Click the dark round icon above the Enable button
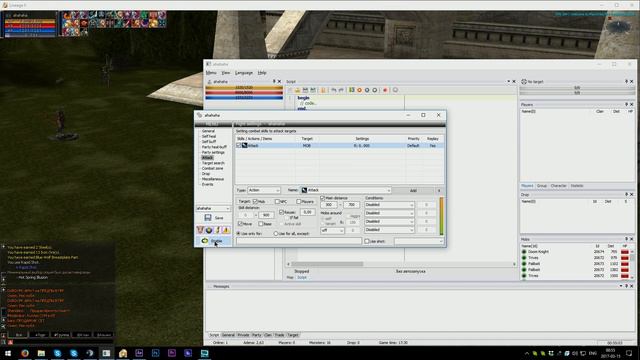 click(209, 230)
